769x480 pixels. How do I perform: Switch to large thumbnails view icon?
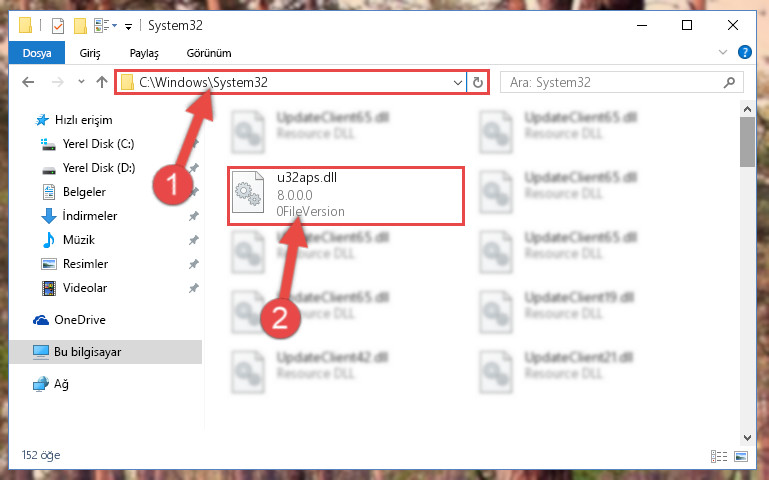741,456
